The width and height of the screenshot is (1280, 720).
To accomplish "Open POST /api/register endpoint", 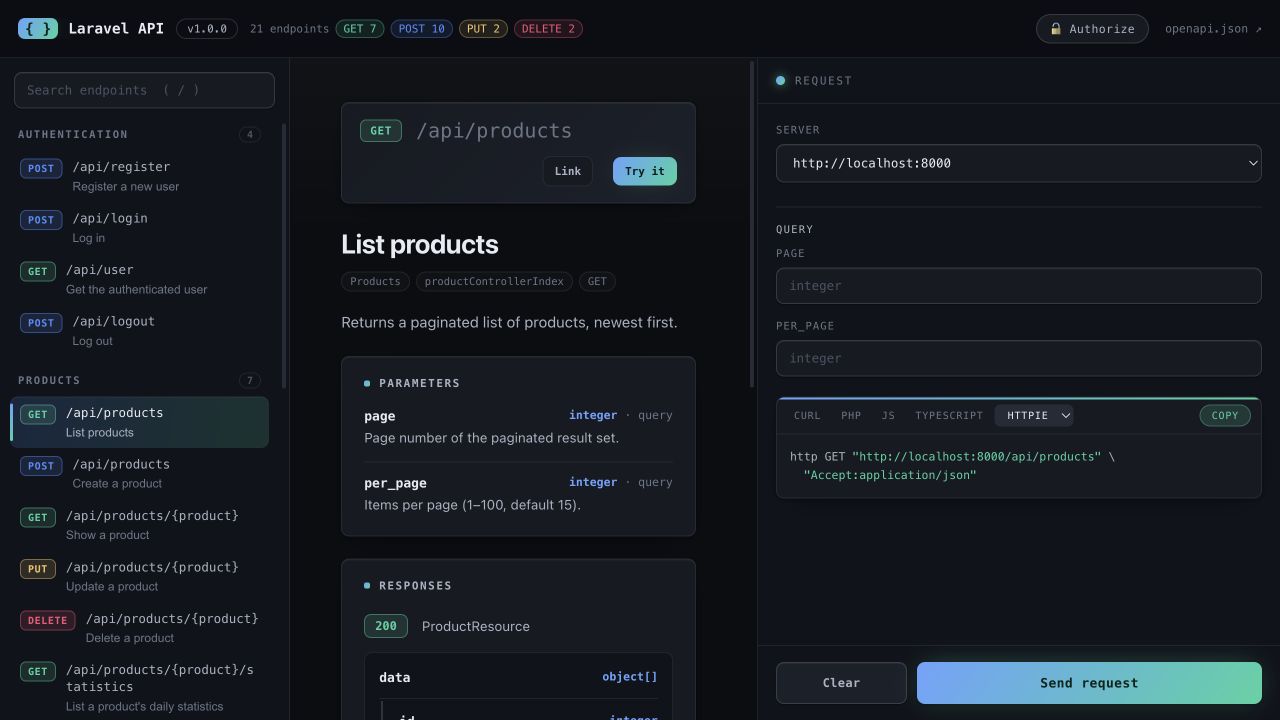I will 139,176.
